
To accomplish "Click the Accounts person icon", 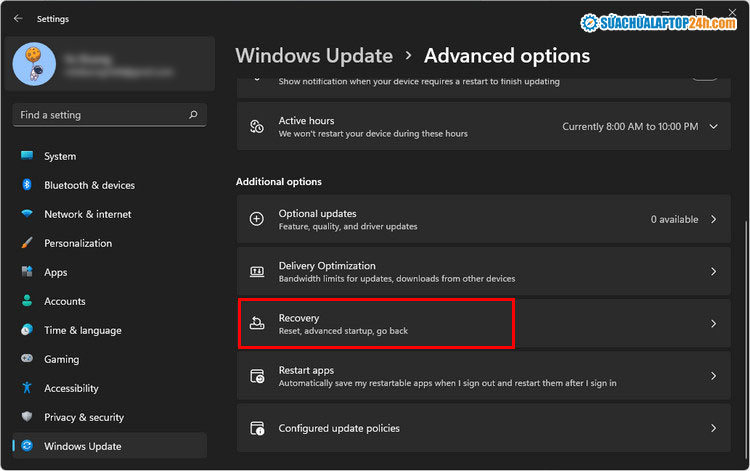I will 27,301.
